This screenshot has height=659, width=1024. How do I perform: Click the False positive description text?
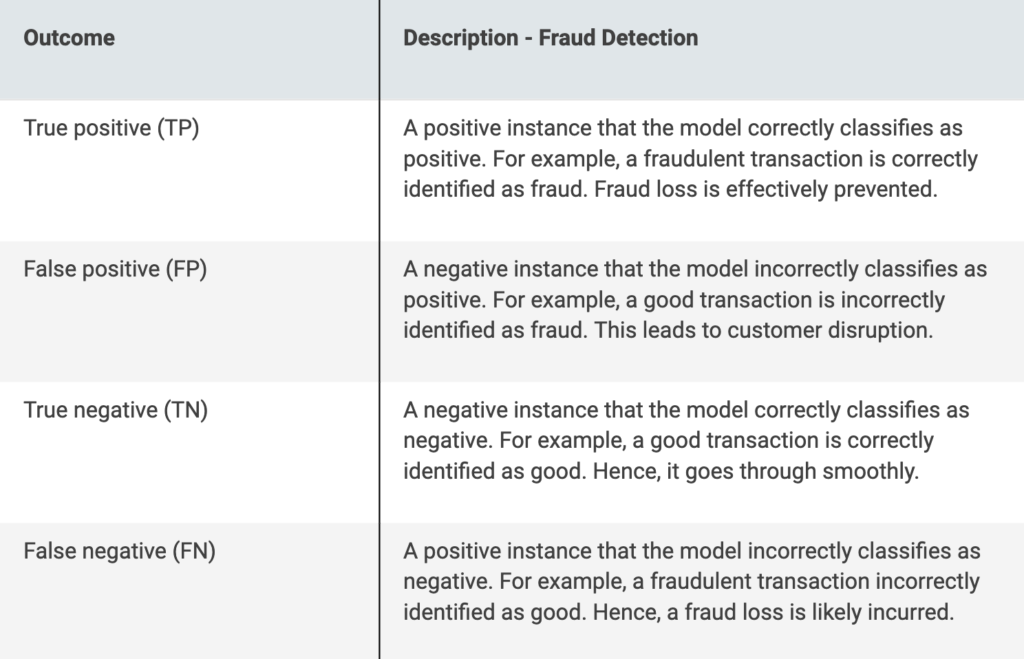[695, 300]
